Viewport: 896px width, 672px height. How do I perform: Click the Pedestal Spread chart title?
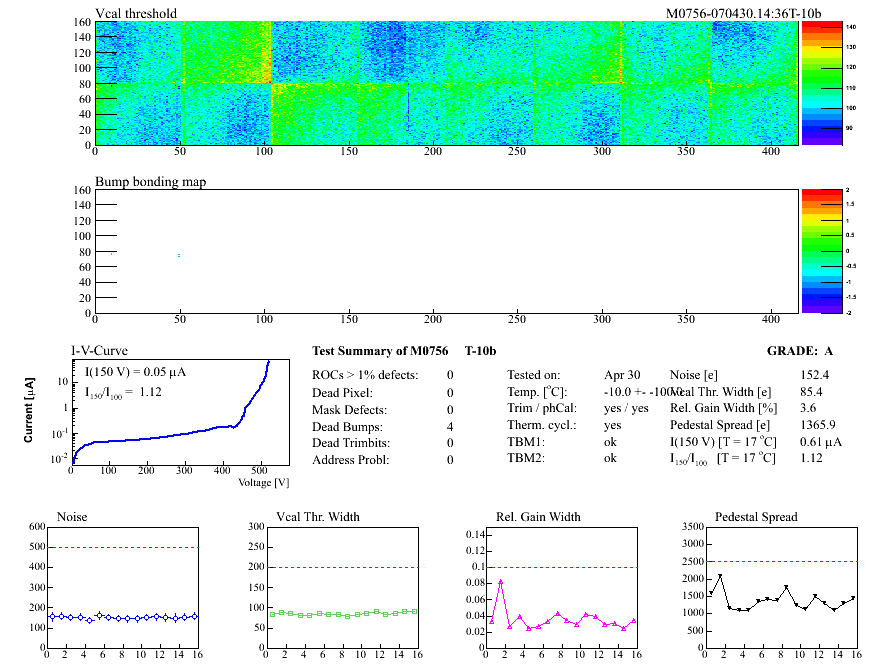click(x=756, y=517)
